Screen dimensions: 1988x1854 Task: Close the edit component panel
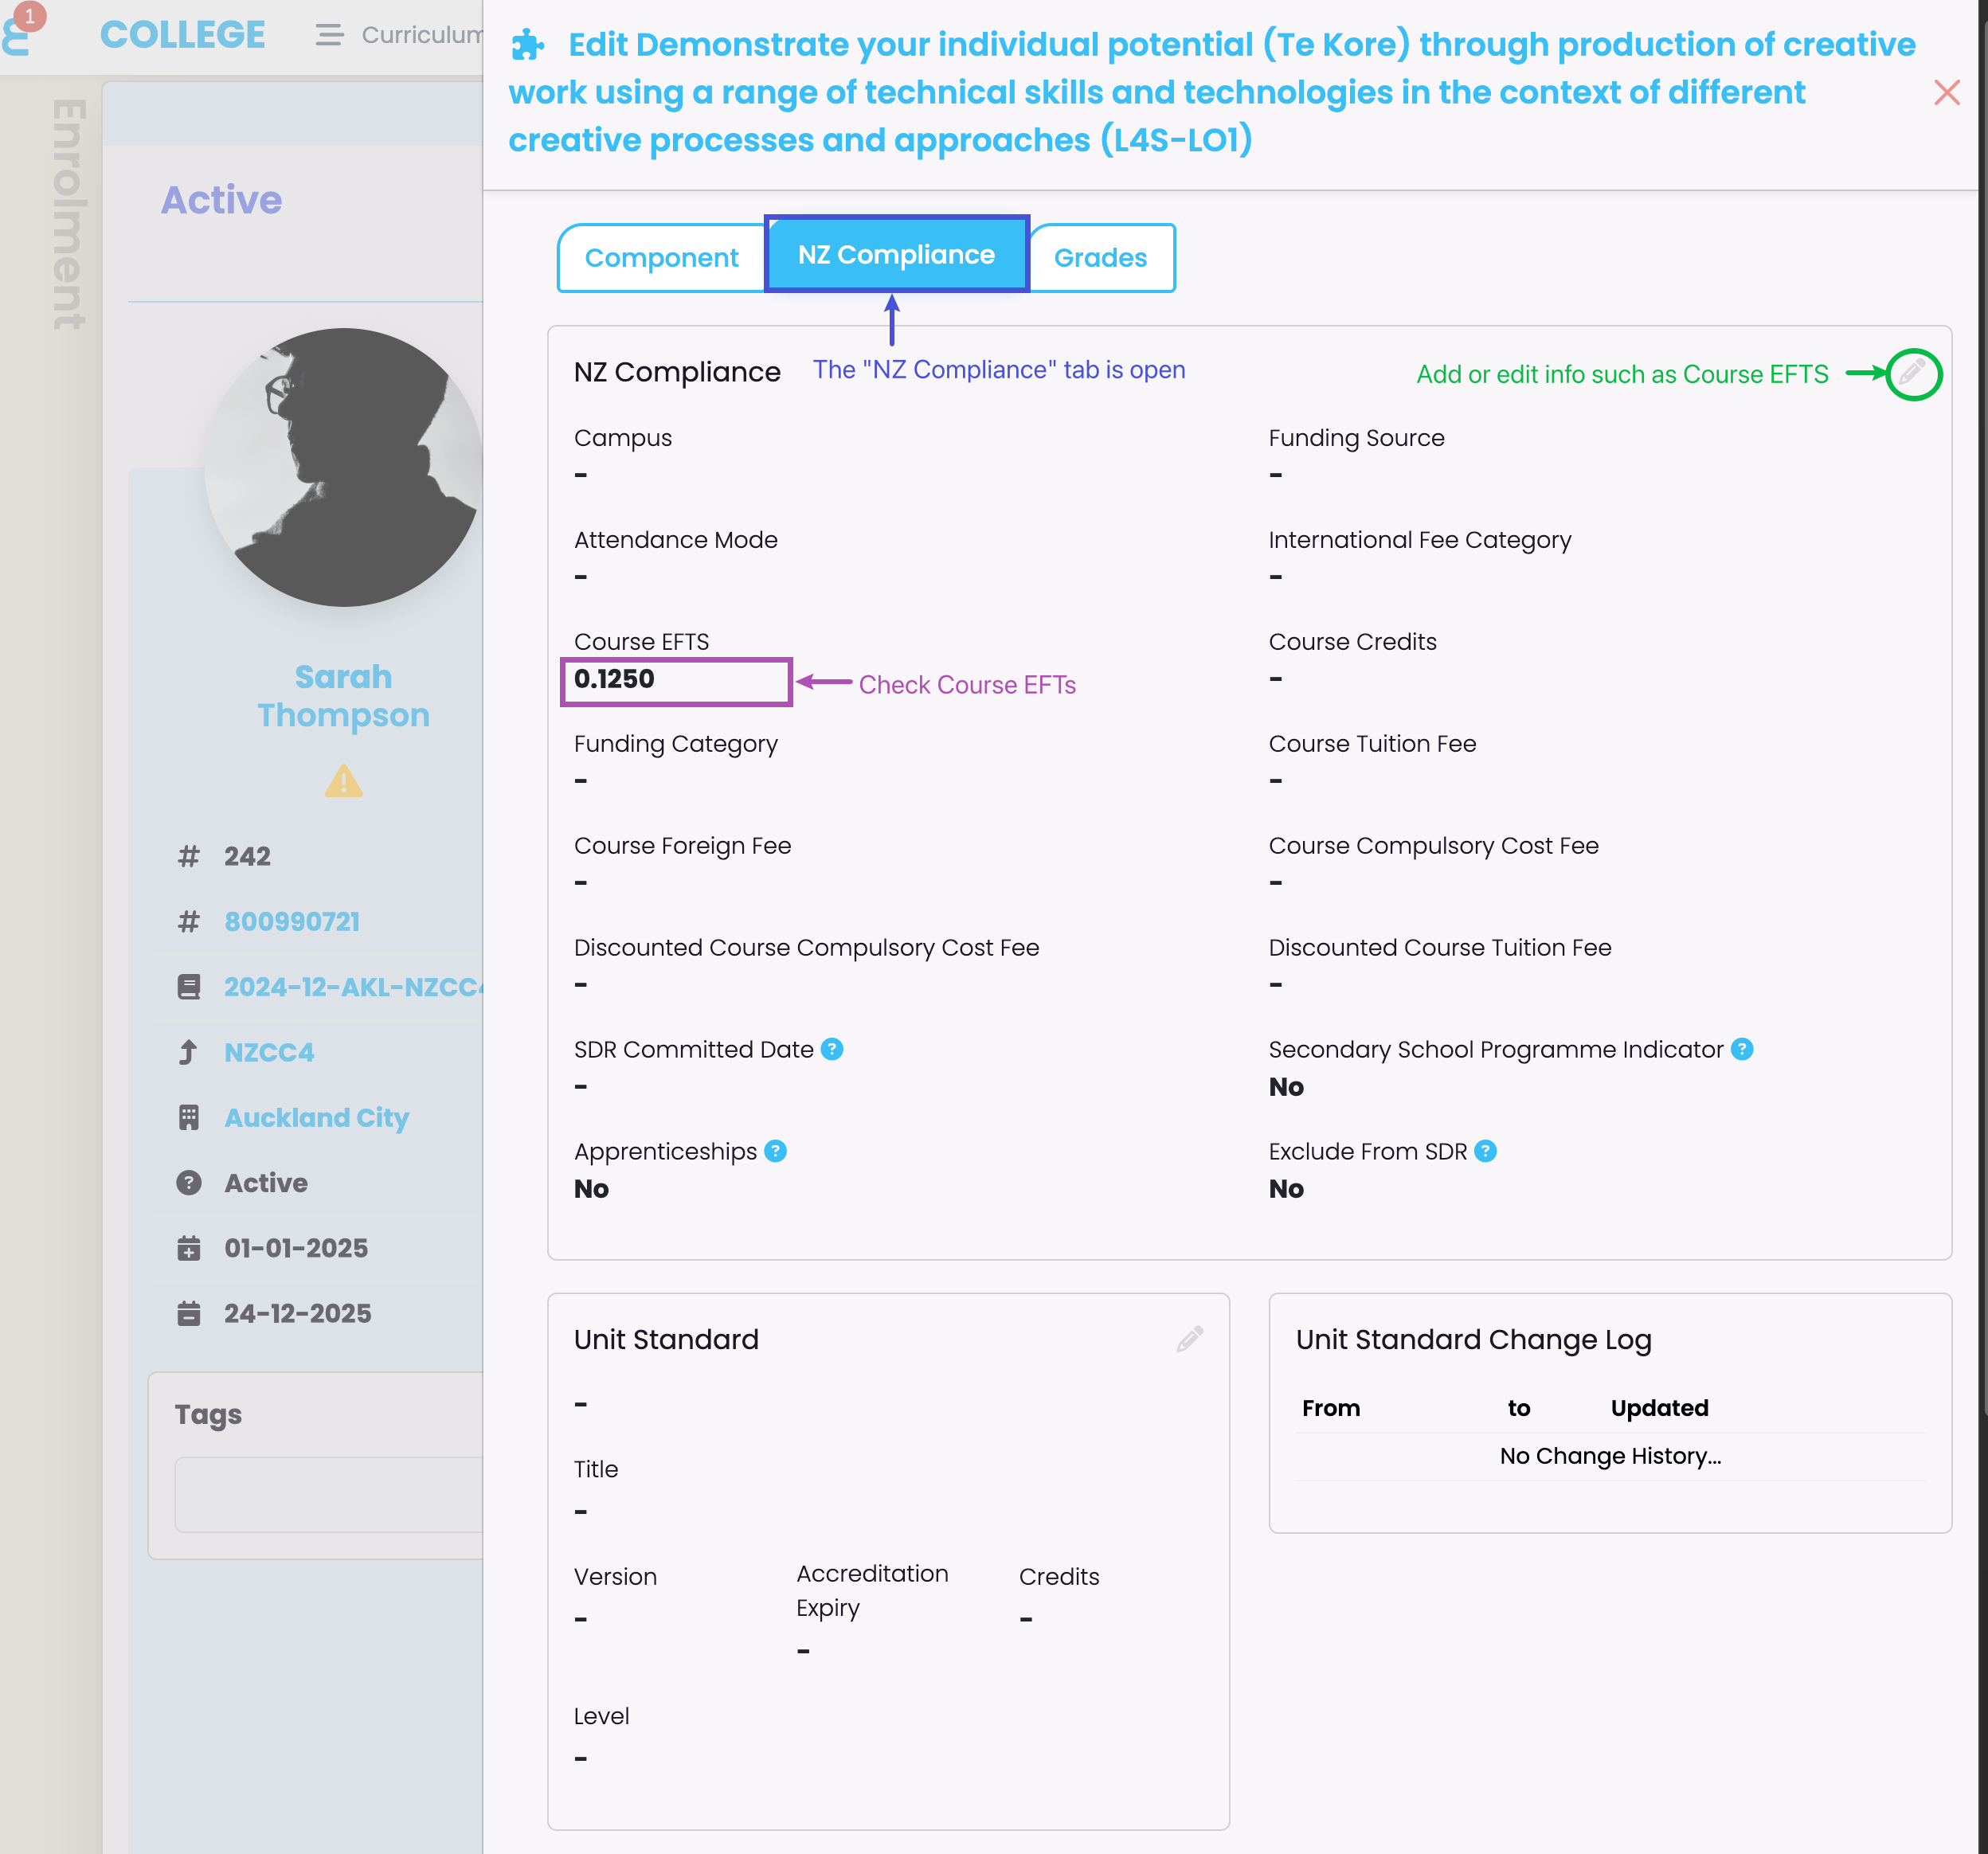click(1946, 93)
